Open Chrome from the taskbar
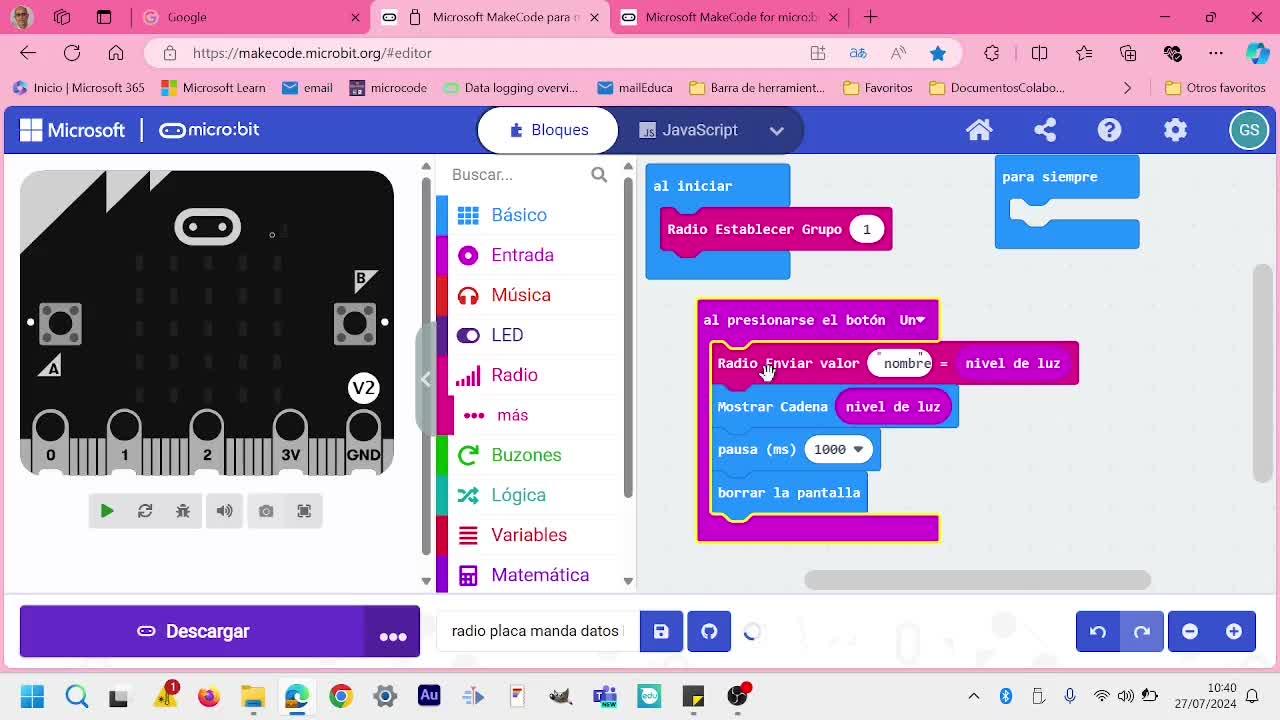 341,696
